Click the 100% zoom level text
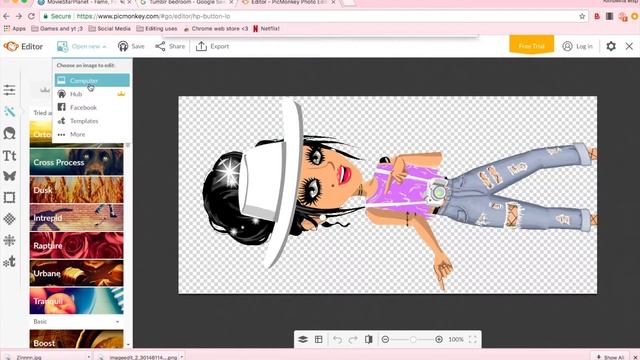Viewport: 640px width, 360px height. pos(456,340)
